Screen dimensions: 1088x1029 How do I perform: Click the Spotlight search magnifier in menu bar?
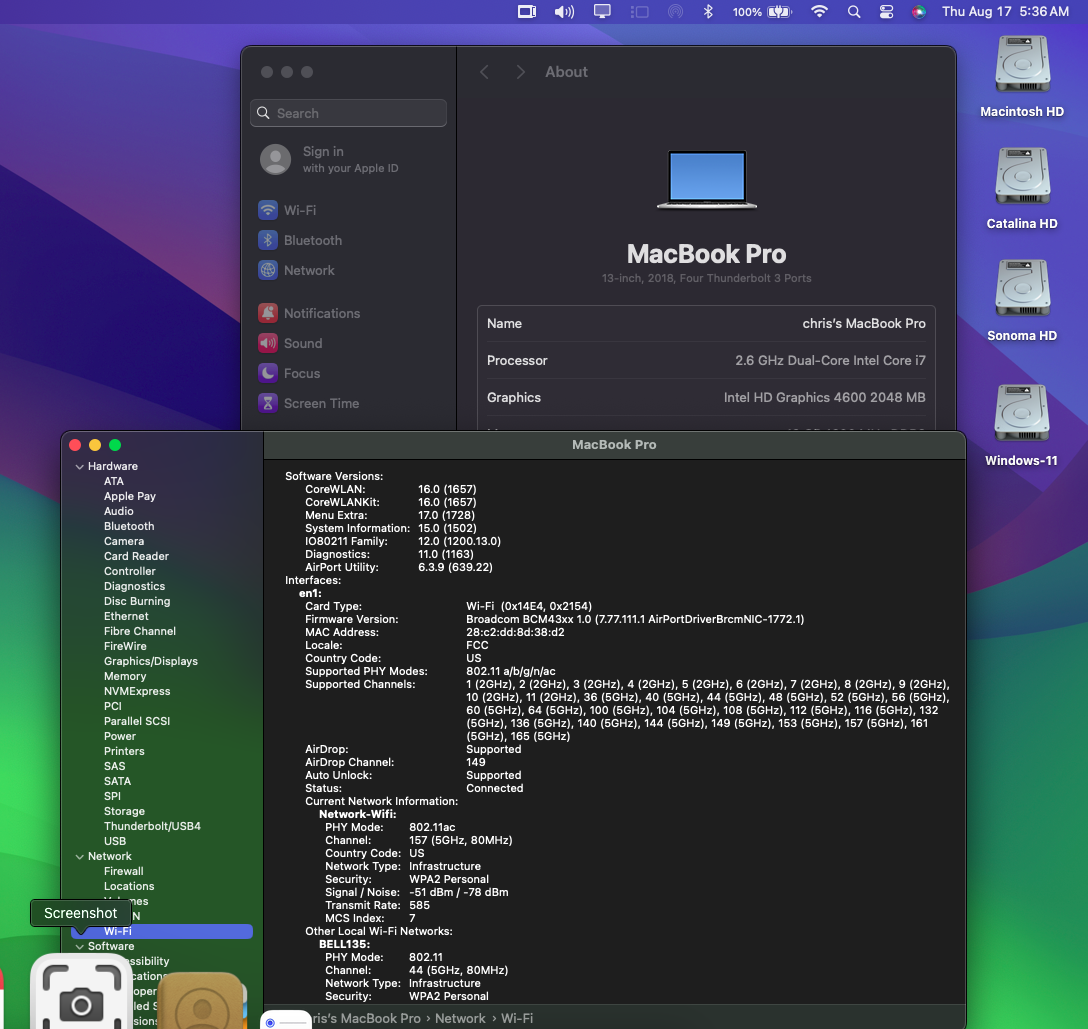tap(852, 12)
